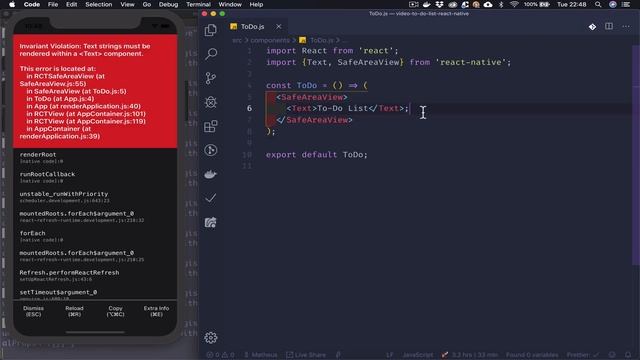Click the LF end-of-line indicator

(x=389, y=355)
